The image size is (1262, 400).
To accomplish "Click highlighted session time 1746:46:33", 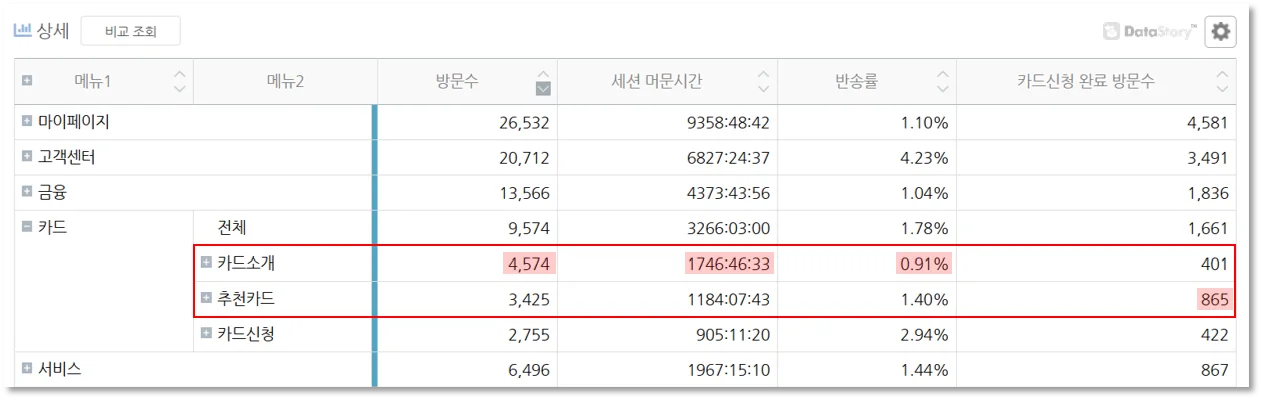I will coord(728,263).
